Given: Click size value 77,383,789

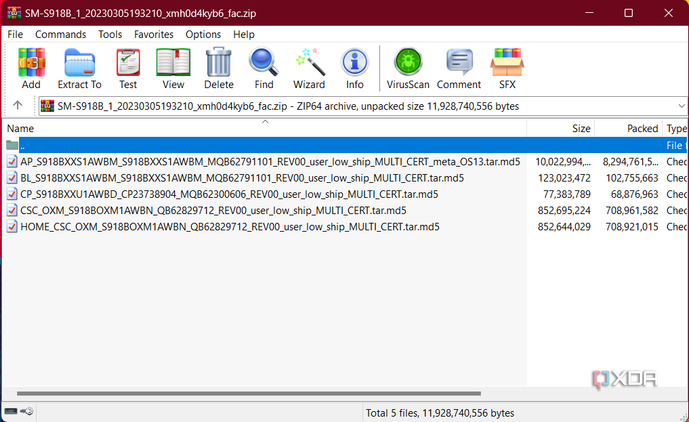Looking at the screenshot, I should coord(567,194).
